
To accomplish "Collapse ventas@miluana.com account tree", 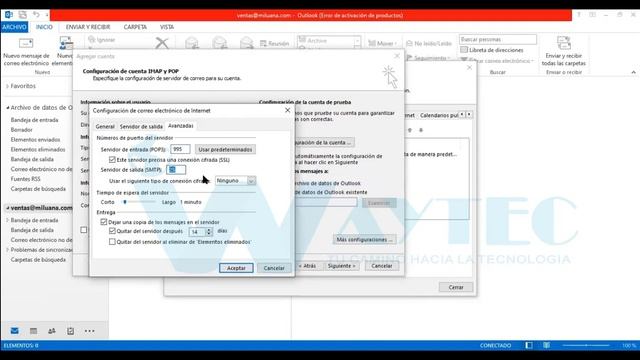I will click(x=7, y=208).
